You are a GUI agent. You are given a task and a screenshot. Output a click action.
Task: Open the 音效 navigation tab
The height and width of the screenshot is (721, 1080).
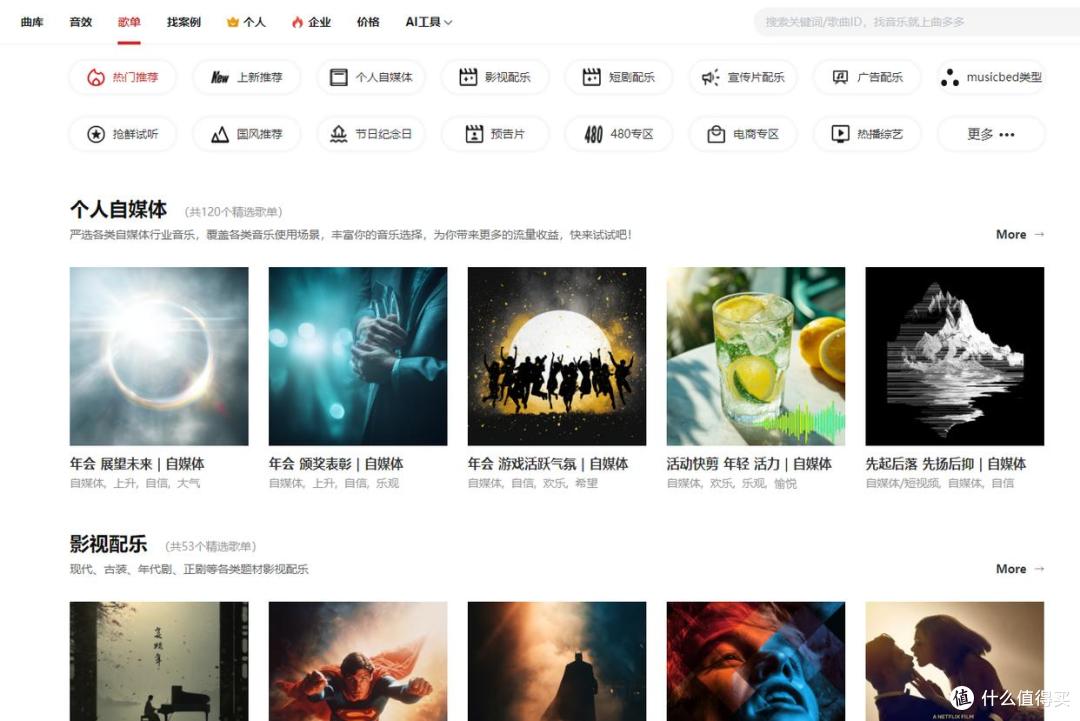(x=81, y=22)
